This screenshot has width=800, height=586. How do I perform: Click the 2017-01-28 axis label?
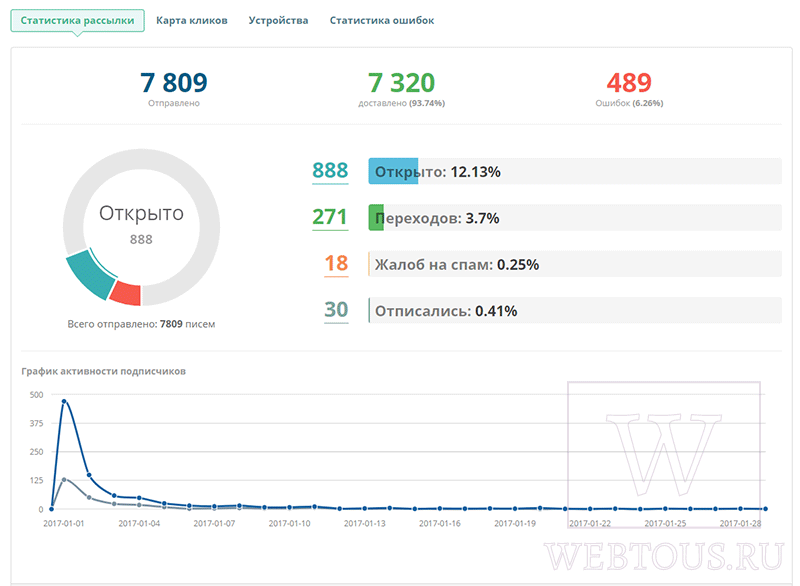click(x=740, y=524)
